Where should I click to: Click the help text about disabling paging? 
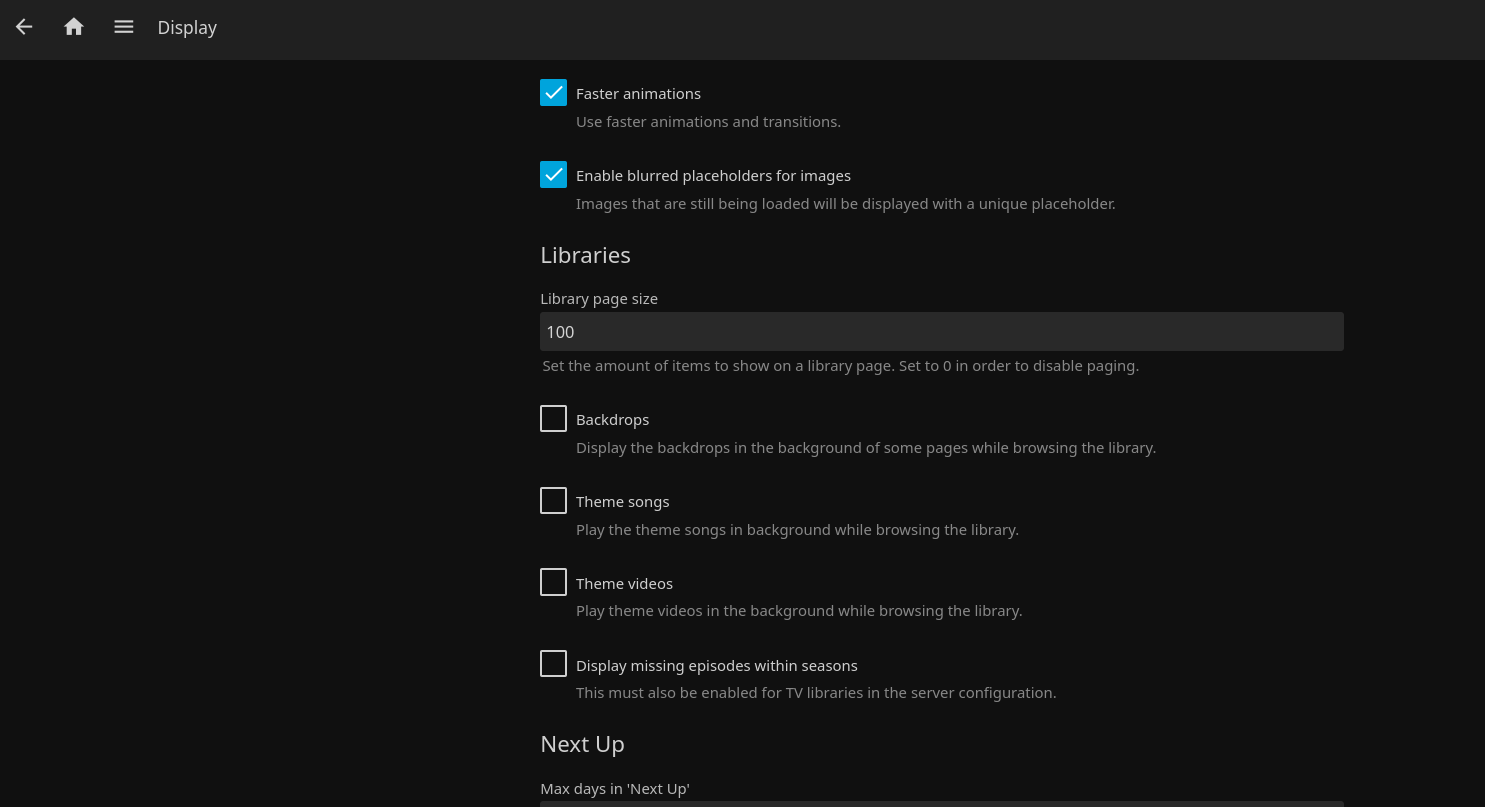point(840,366)
